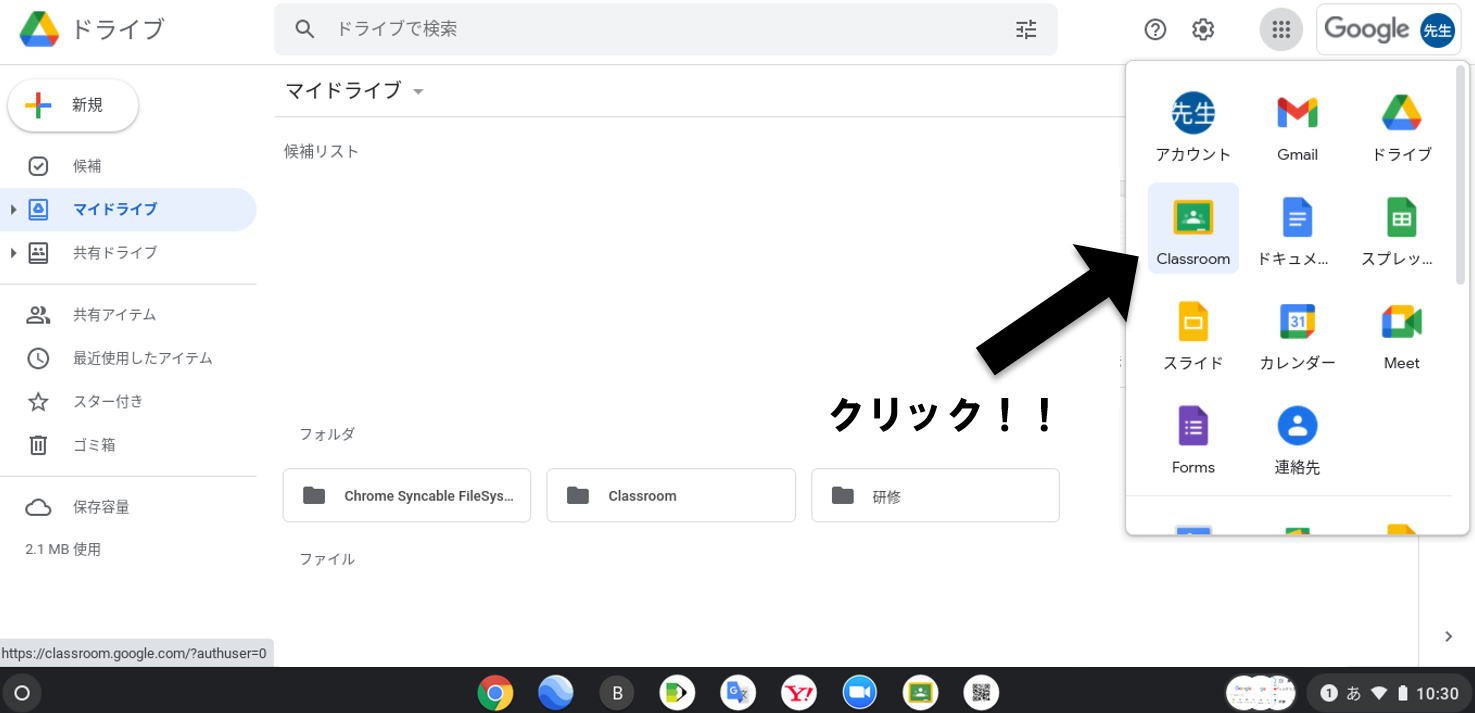This screenshot has width=1475, height=713.
Task: Click the apps panel scrollbar
Action: (1461, 175)
